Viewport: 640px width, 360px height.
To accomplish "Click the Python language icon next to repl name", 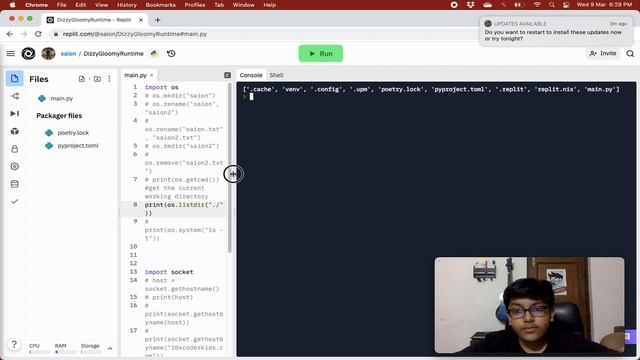I will 154,53.
